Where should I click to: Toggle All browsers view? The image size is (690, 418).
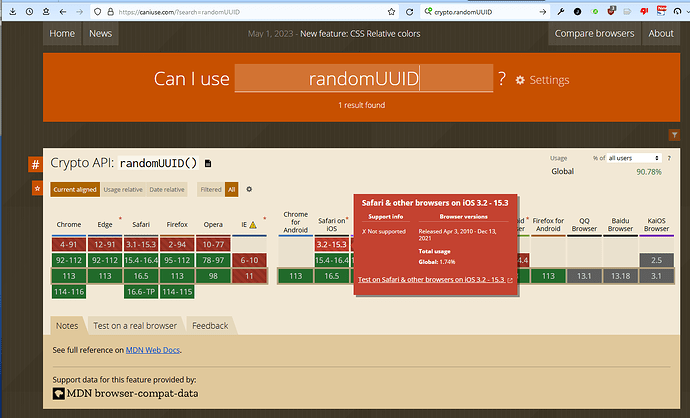231,190
